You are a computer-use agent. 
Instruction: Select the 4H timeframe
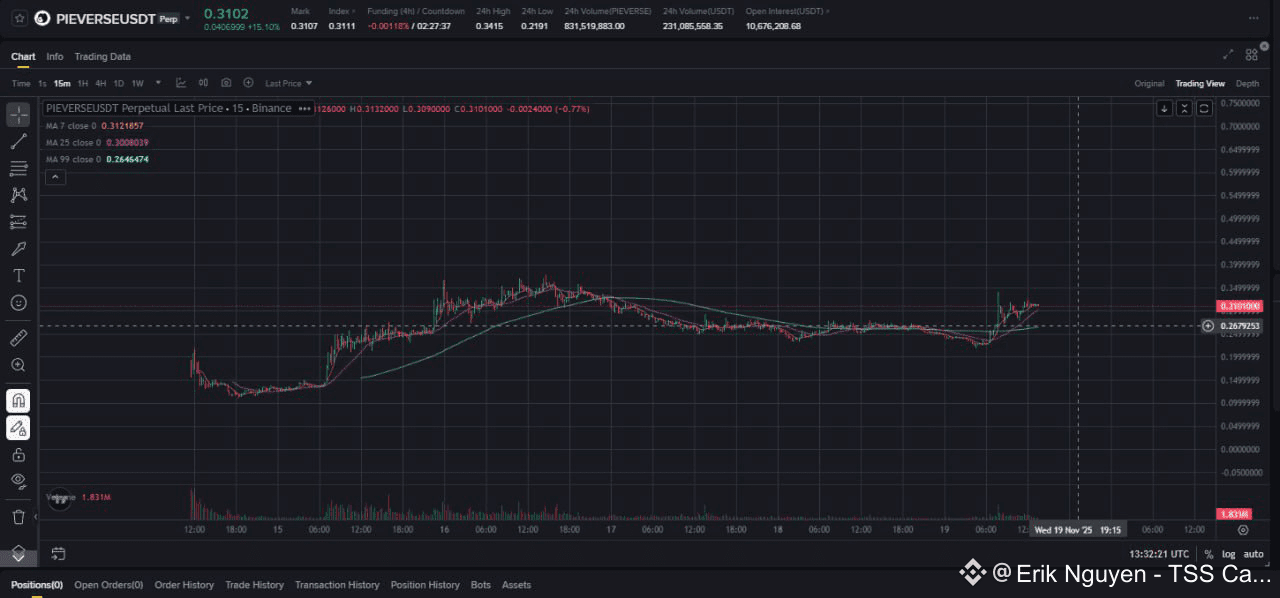(x=101, y=83)
